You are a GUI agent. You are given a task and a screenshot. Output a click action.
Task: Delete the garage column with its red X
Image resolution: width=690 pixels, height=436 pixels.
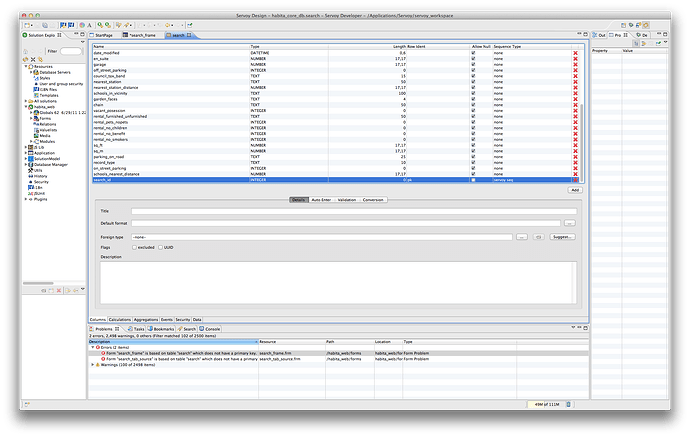click(575, 64)
